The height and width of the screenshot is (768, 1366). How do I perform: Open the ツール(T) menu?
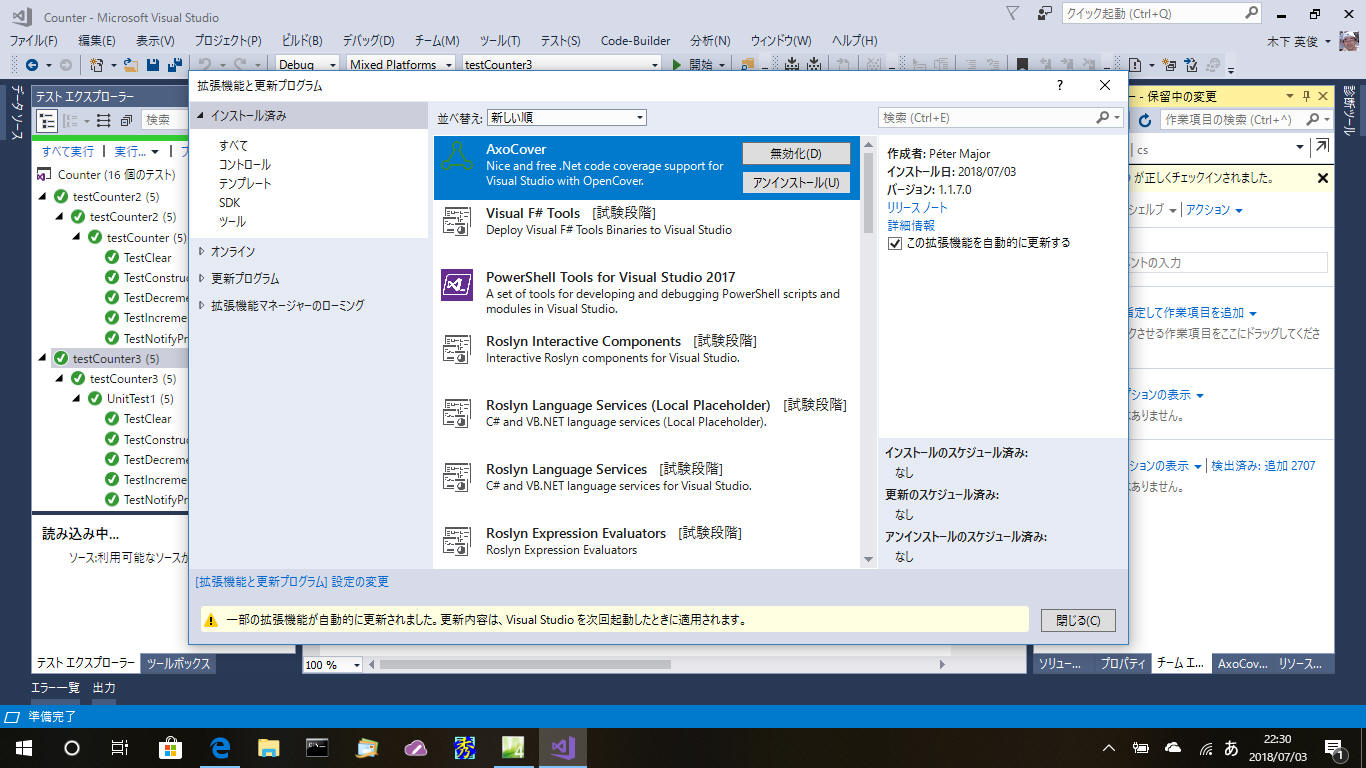point(500,41)
